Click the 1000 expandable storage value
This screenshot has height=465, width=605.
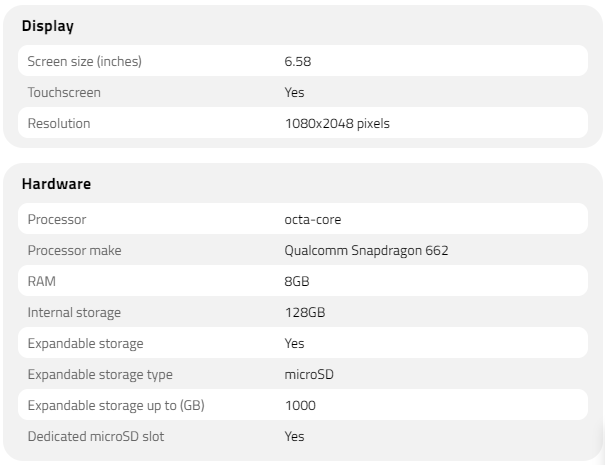tap(300, 405)
